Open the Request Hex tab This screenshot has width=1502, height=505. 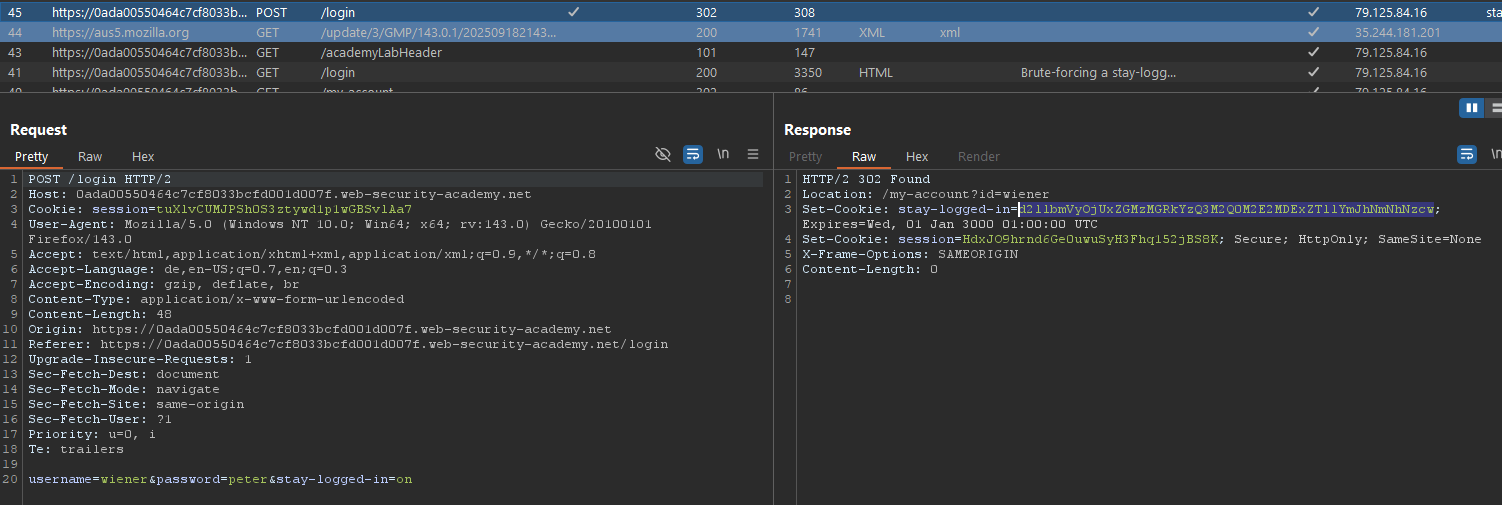(x=143, y=156)
